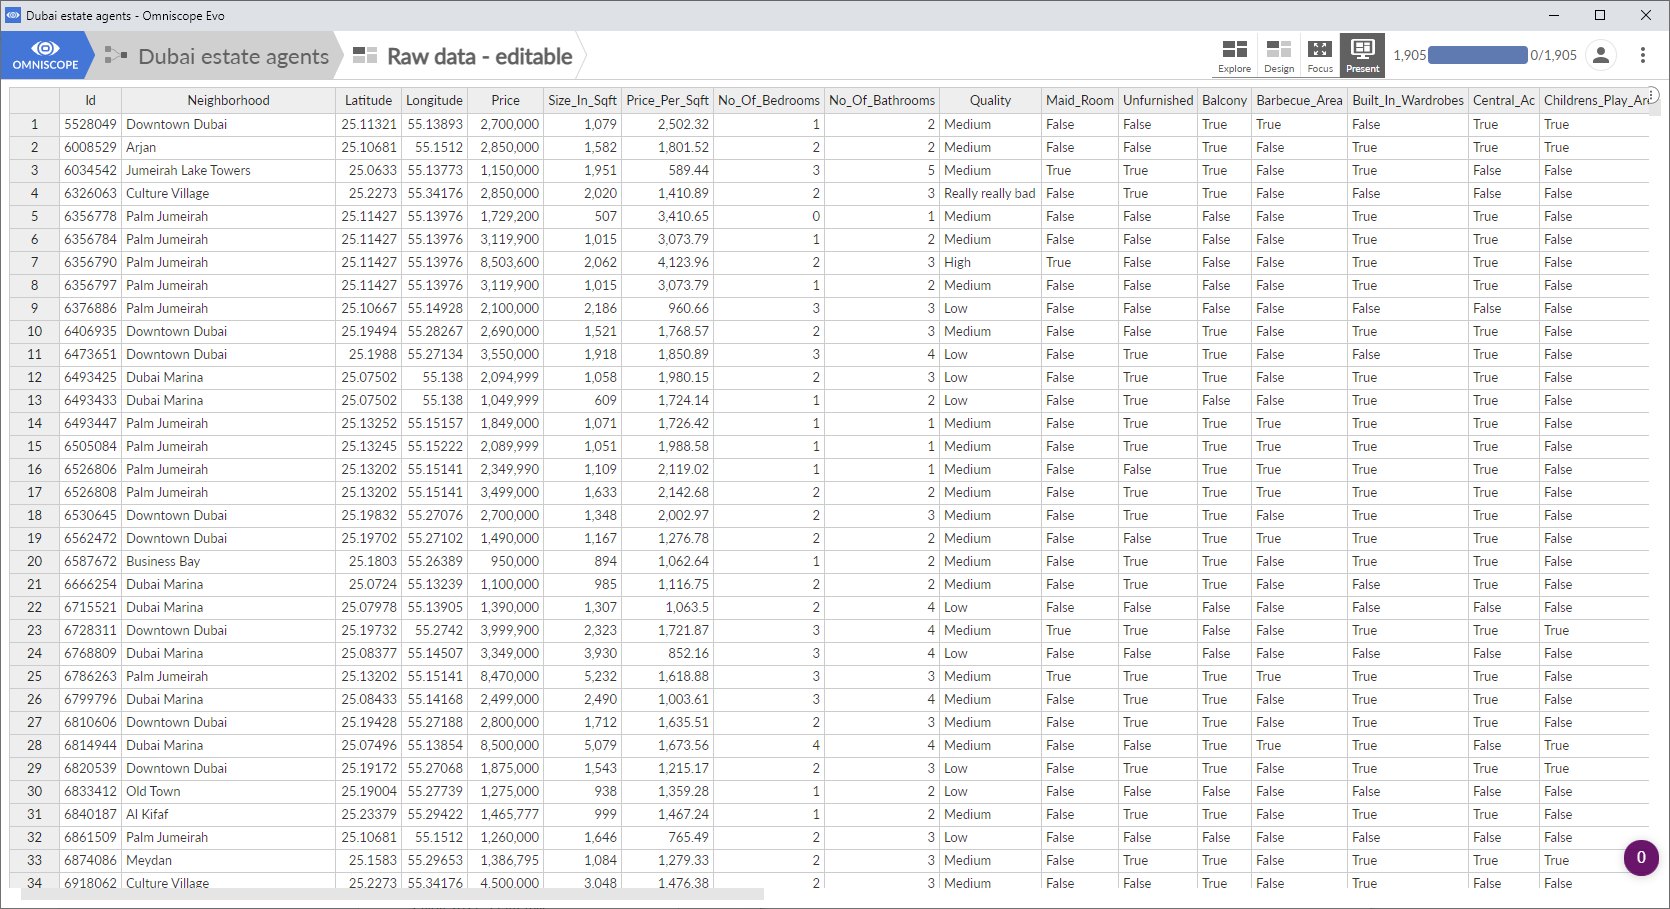Screen dimensions: 1670x909
Task: Click the report layout icon beside Raw data
Action: (x=364, y=56)
